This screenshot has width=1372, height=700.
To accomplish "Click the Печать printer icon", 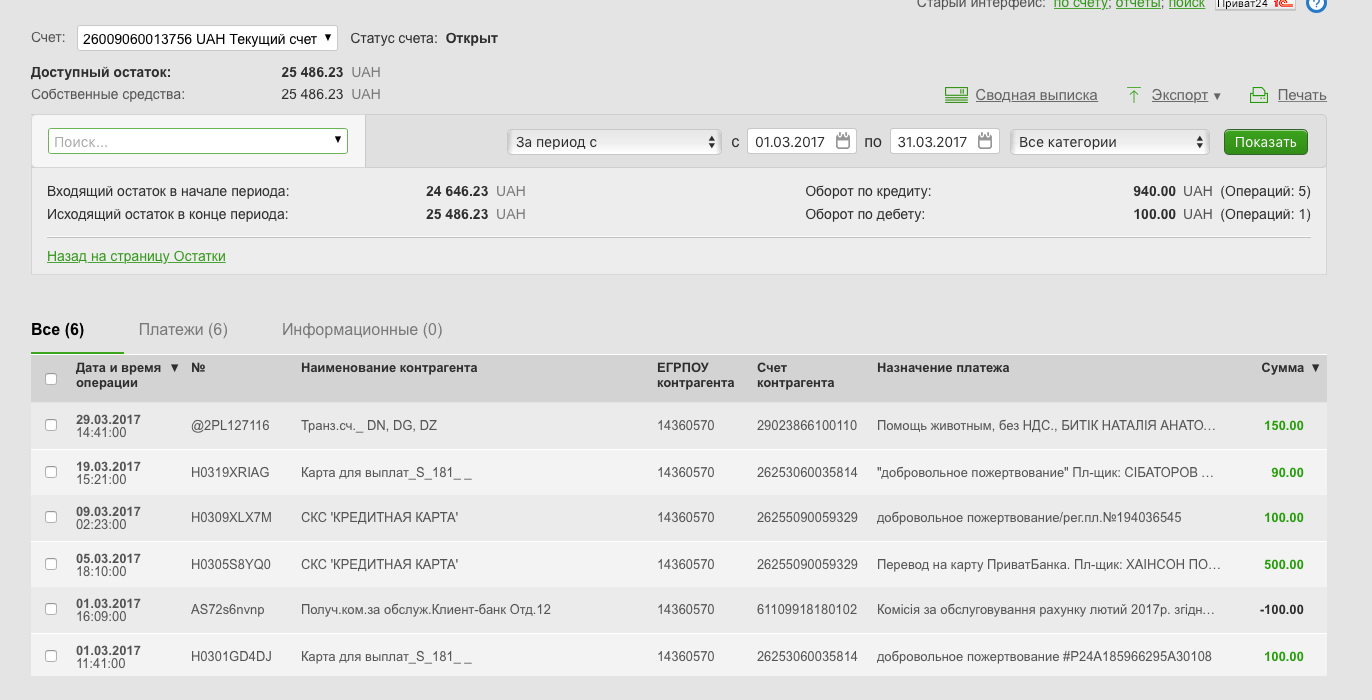I will coord(1259,95).
